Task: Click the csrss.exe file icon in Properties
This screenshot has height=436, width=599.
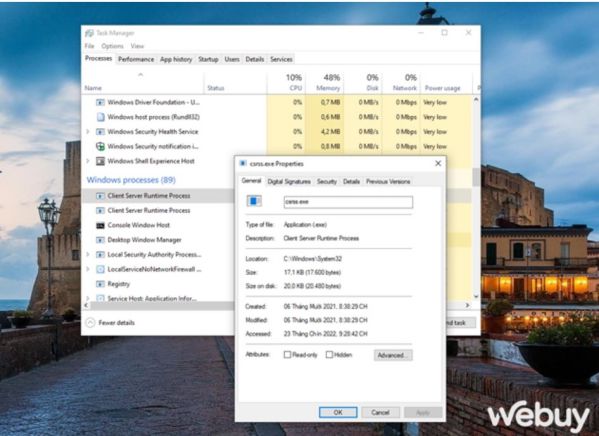Action: (254, 201)
